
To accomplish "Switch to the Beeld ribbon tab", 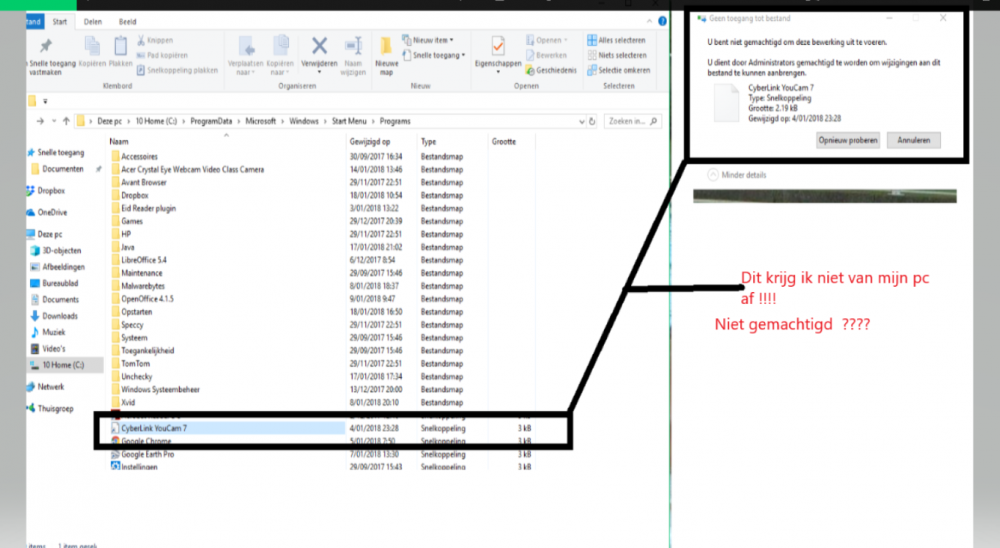I will [x=128, y=22].
